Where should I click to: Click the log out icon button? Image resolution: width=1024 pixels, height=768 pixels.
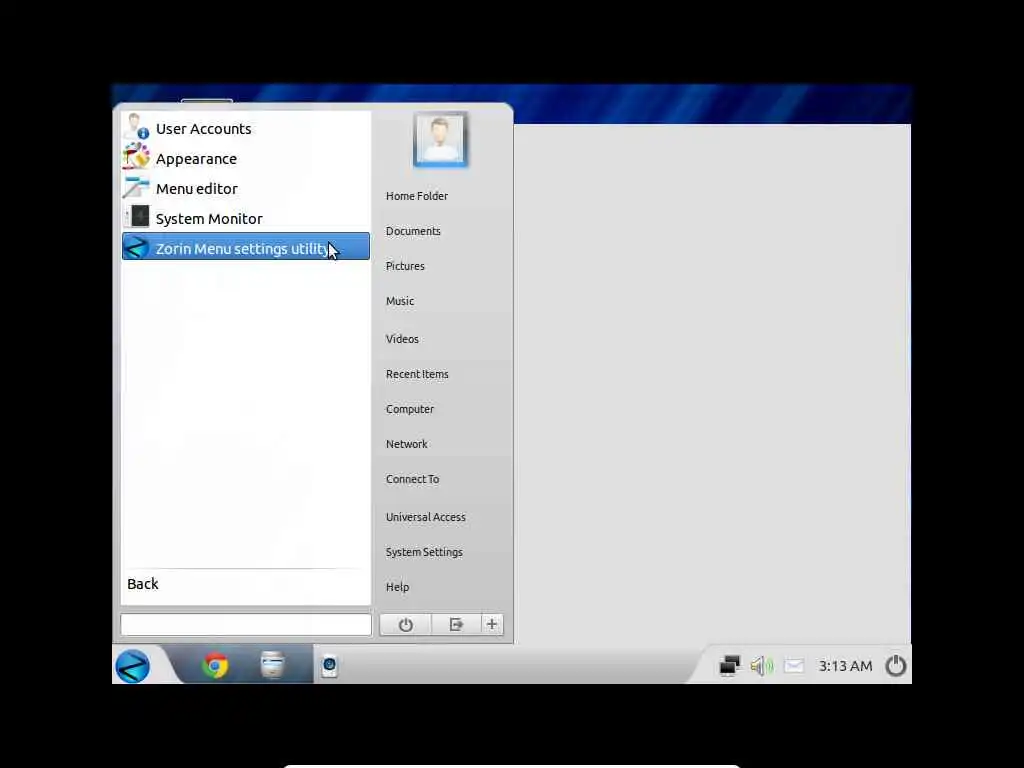pyautogui.click(x=456, y=625)
